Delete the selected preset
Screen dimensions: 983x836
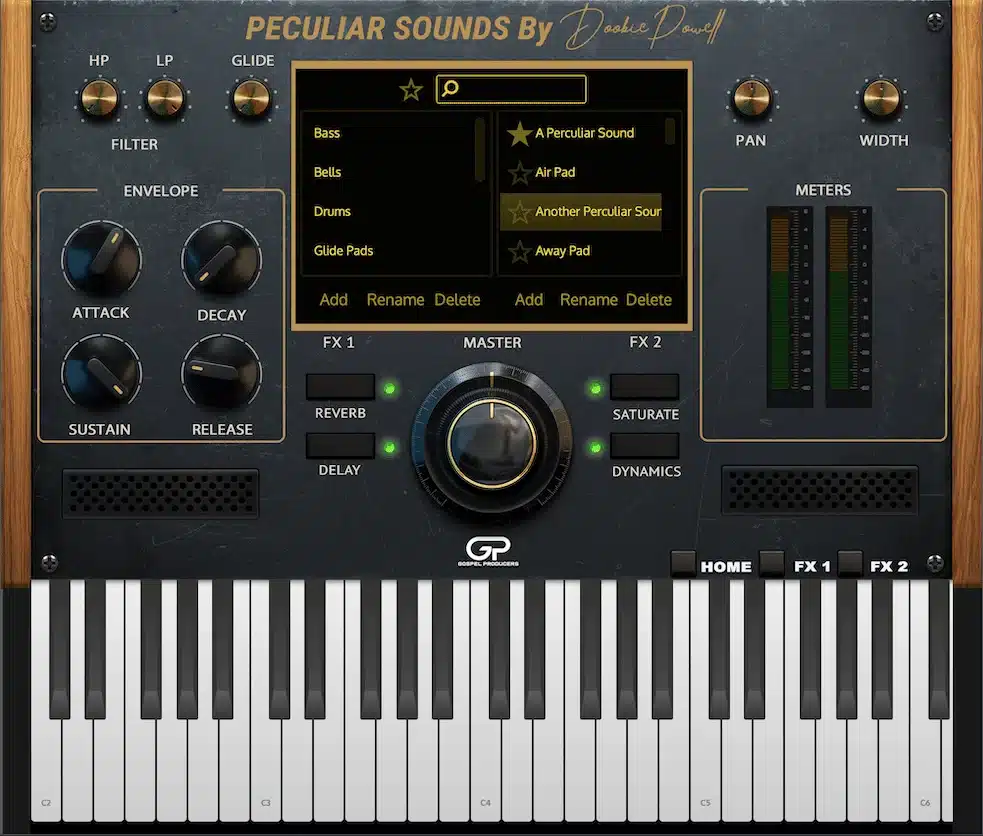pos(649,299)
